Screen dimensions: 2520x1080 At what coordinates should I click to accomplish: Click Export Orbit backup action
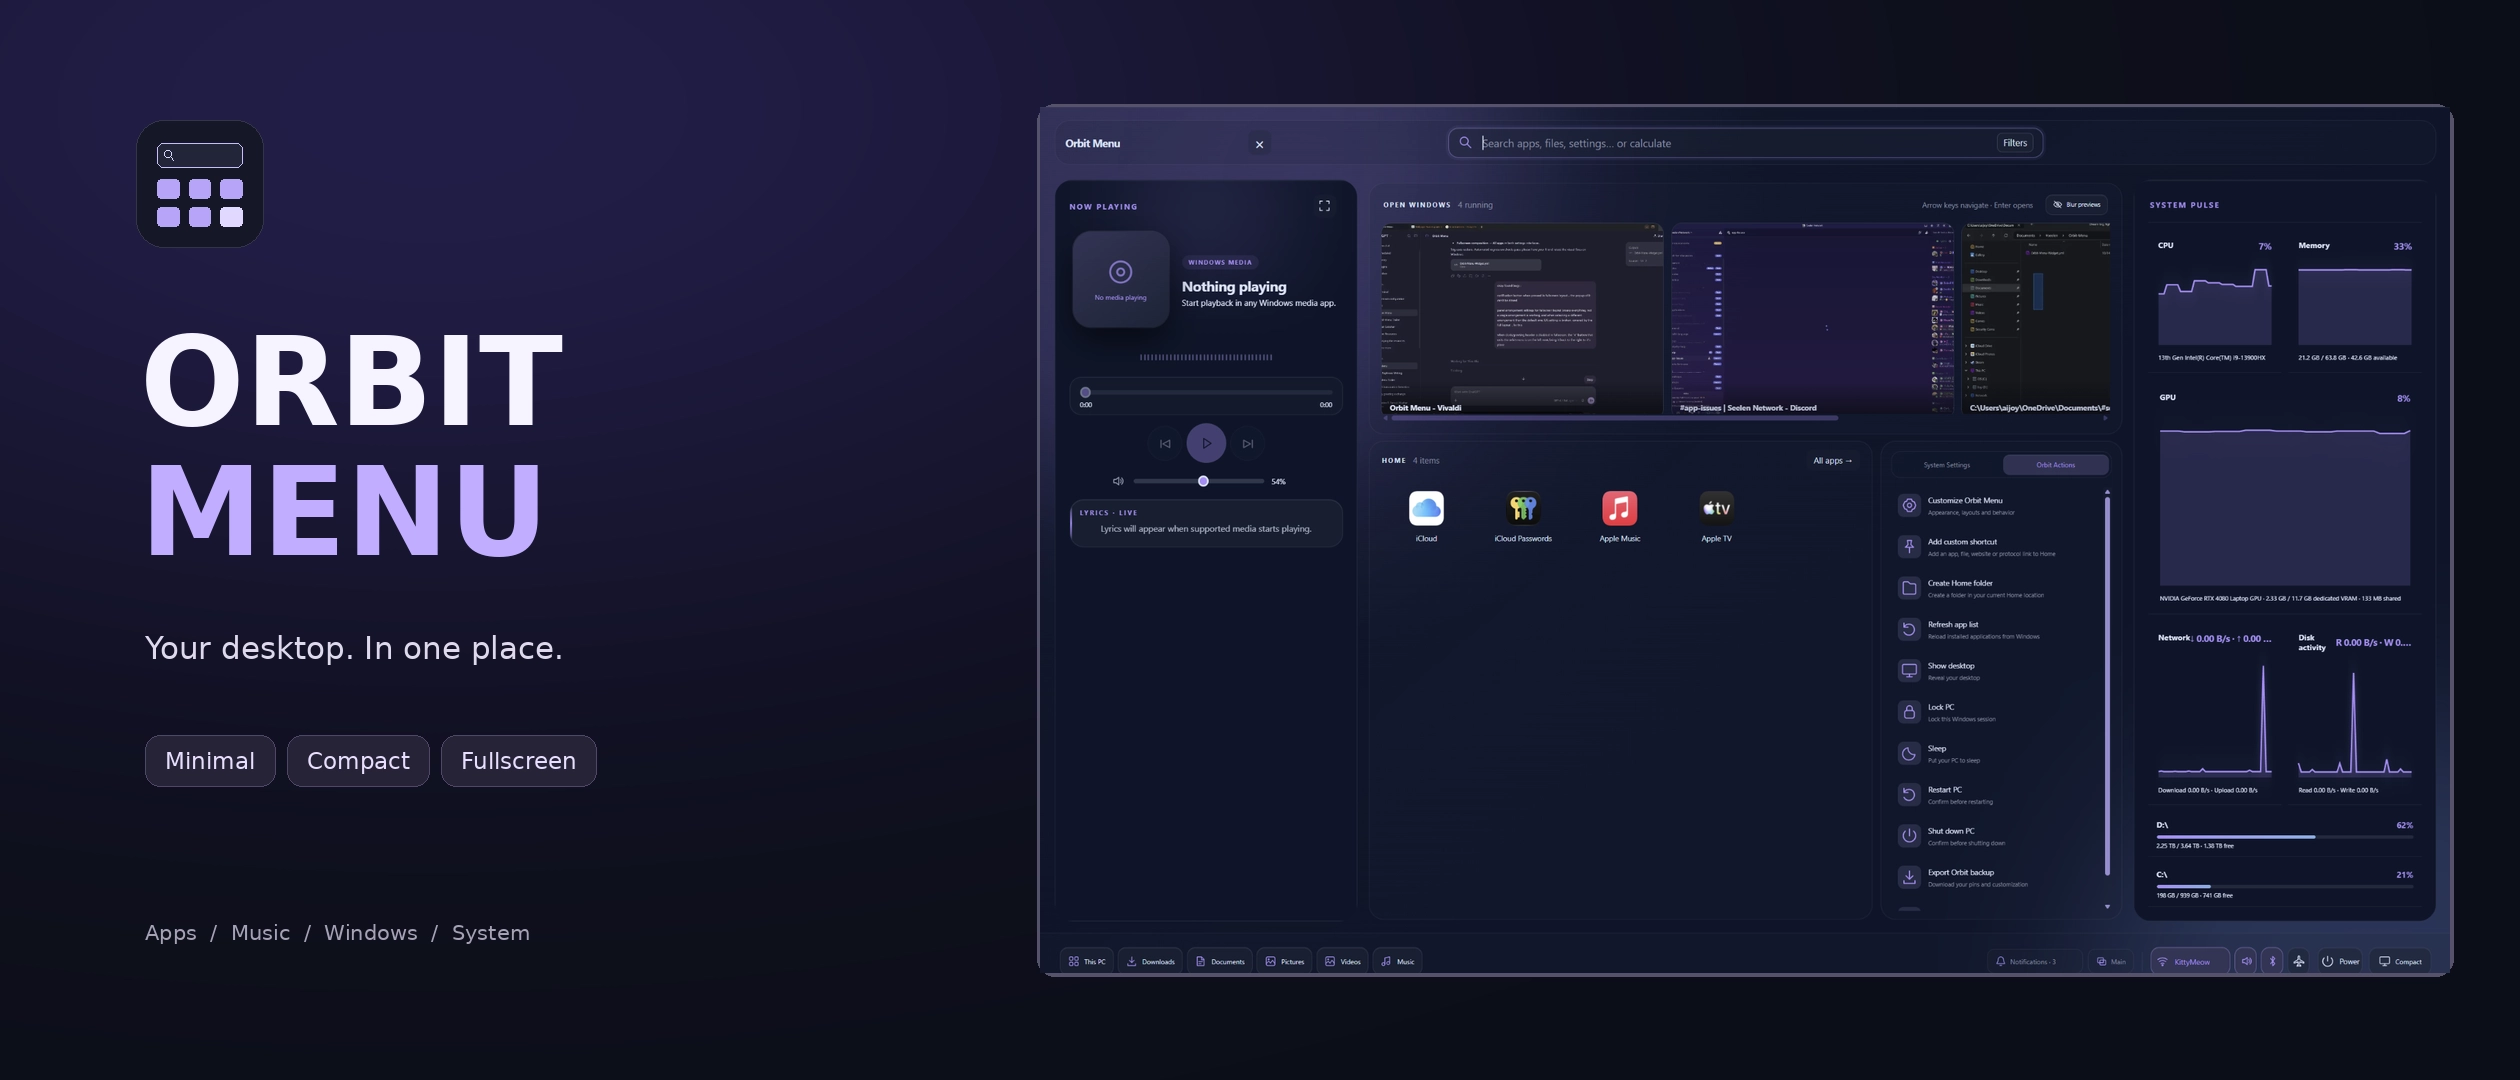click(x=1996, y=878)
